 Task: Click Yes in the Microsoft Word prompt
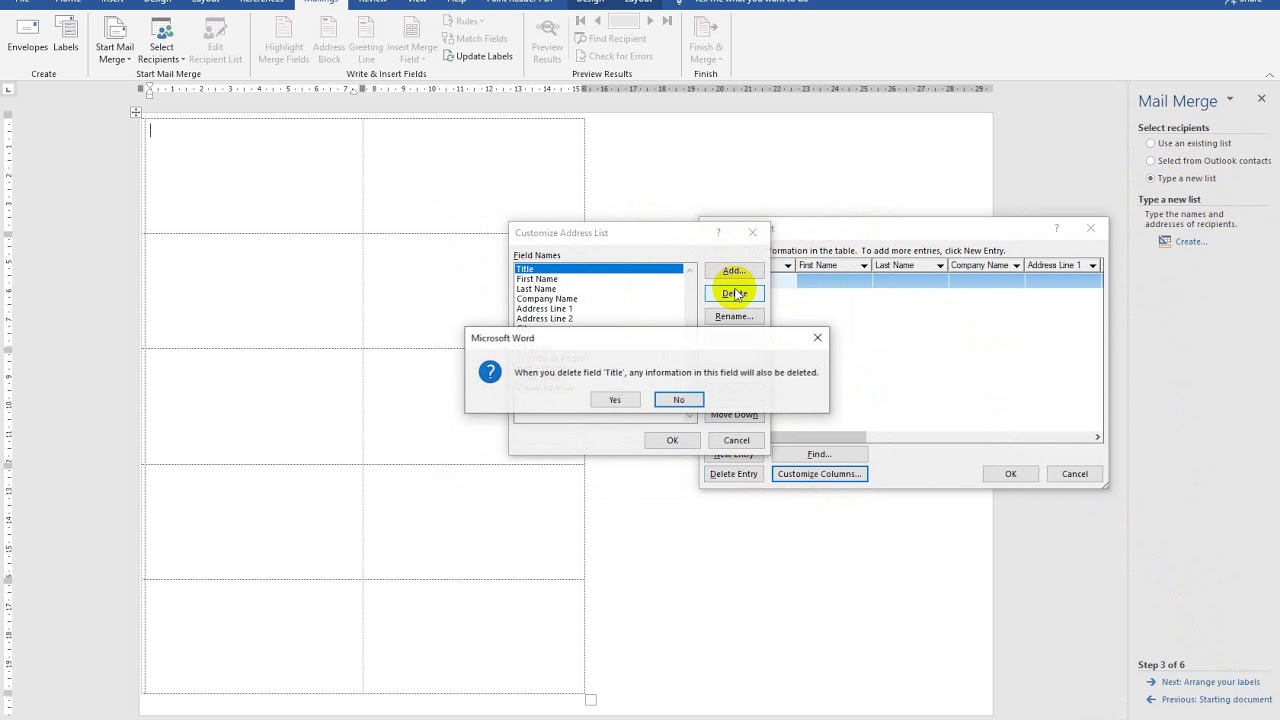[x=615, y=400]
